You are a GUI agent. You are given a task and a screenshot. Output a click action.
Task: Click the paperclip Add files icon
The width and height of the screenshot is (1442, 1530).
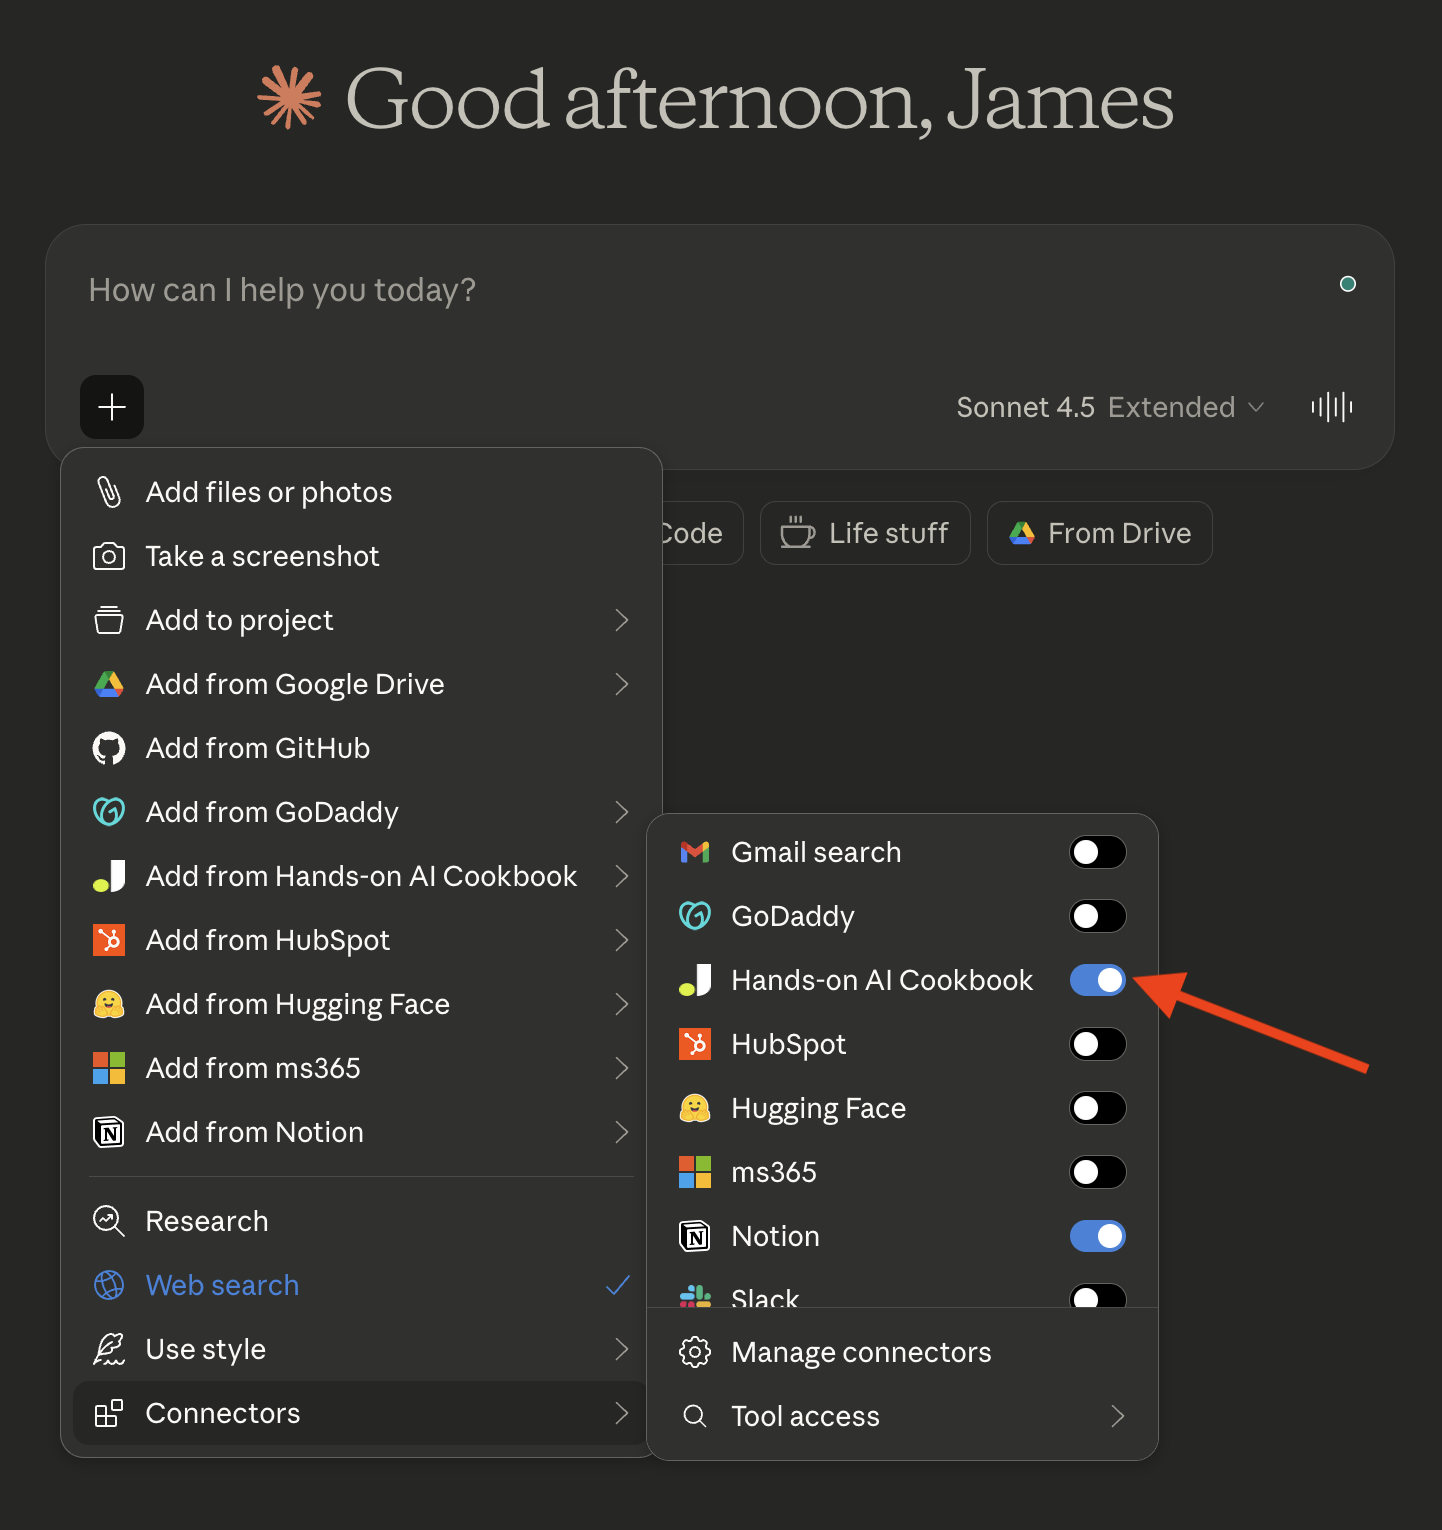109,492
